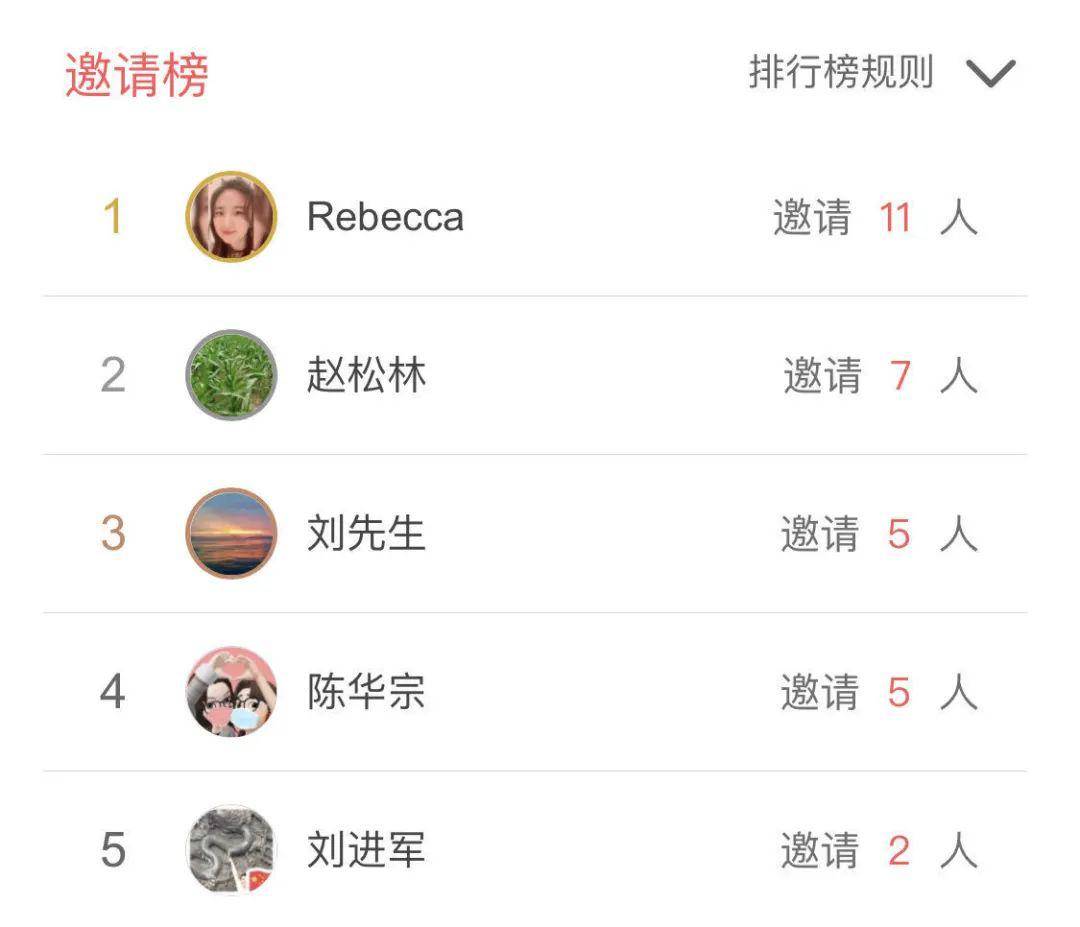Image resolution: width=1080 pixels, height=927 pixels.
Task: Select the name 陈华宗
Action: 366,692
